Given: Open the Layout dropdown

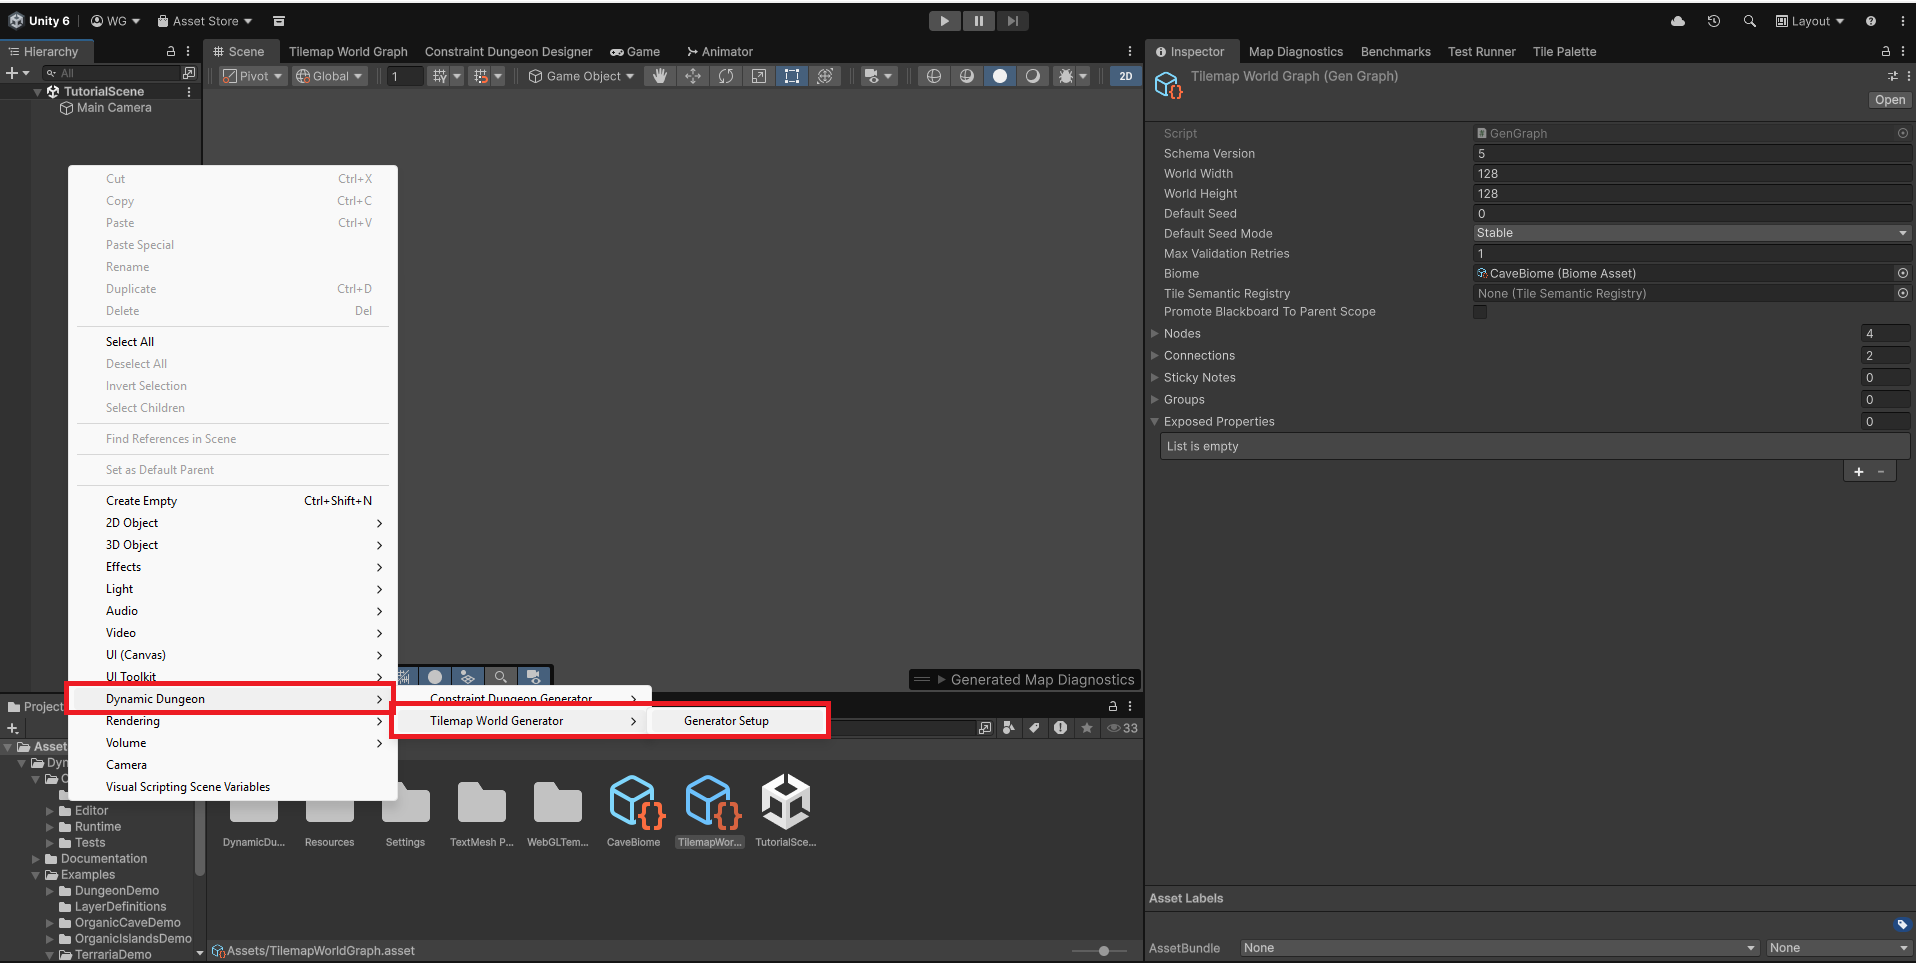Looking at the screenshot, I should (1810, 21).
